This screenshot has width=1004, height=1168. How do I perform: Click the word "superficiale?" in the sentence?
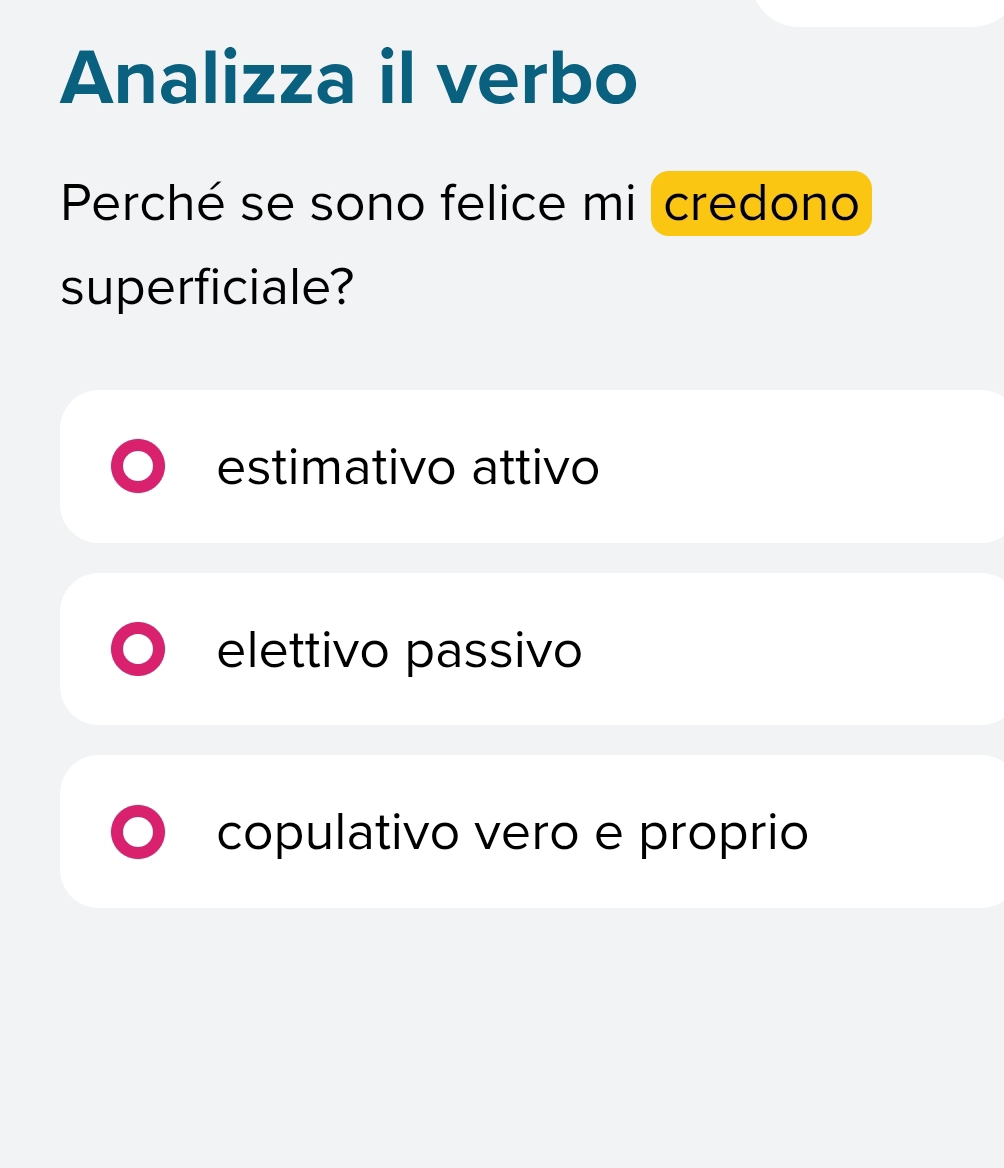(x=207, y=288)
